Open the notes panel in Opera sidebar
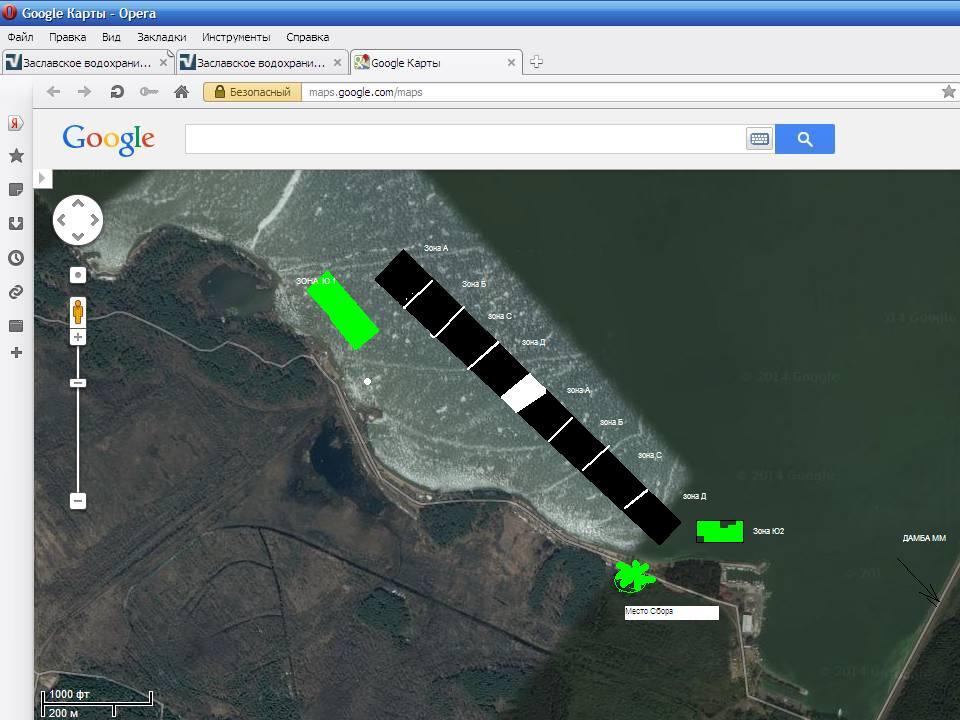The width and height of the screenshot is (960, 720). click(x=16, y=190)
